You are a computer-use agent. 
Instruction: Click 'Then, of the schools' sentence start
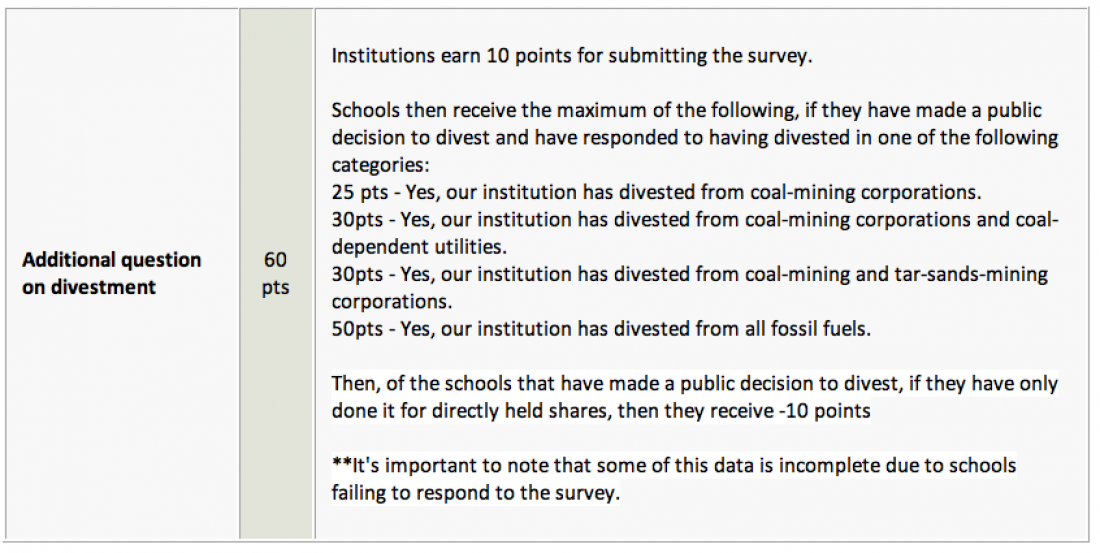click(x=419, y=383)
